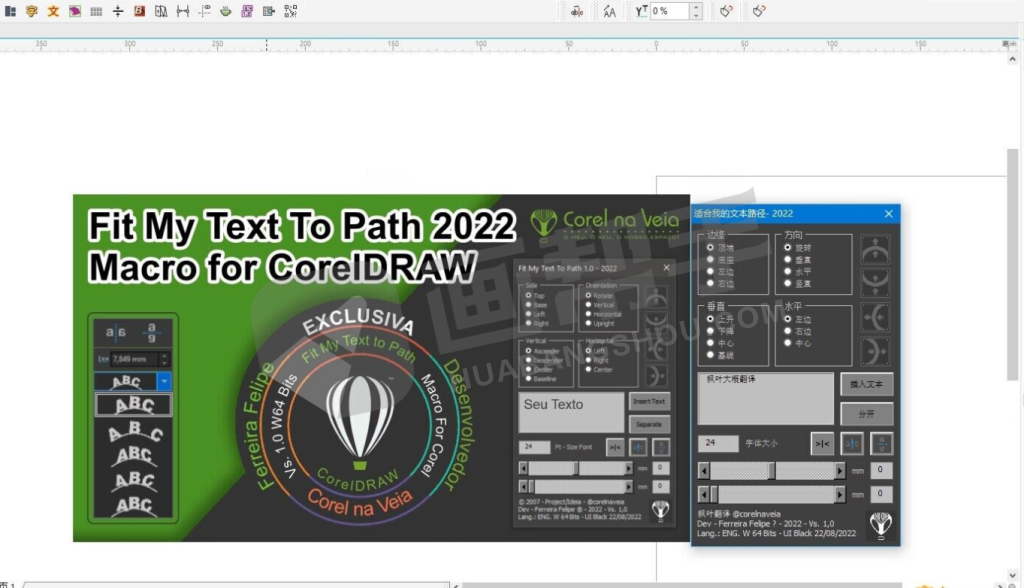This screenshot has height=588, width=1024.
Task: Click the upper slider's right arrow
Action: pyautogui.click(x=840, y=470)
